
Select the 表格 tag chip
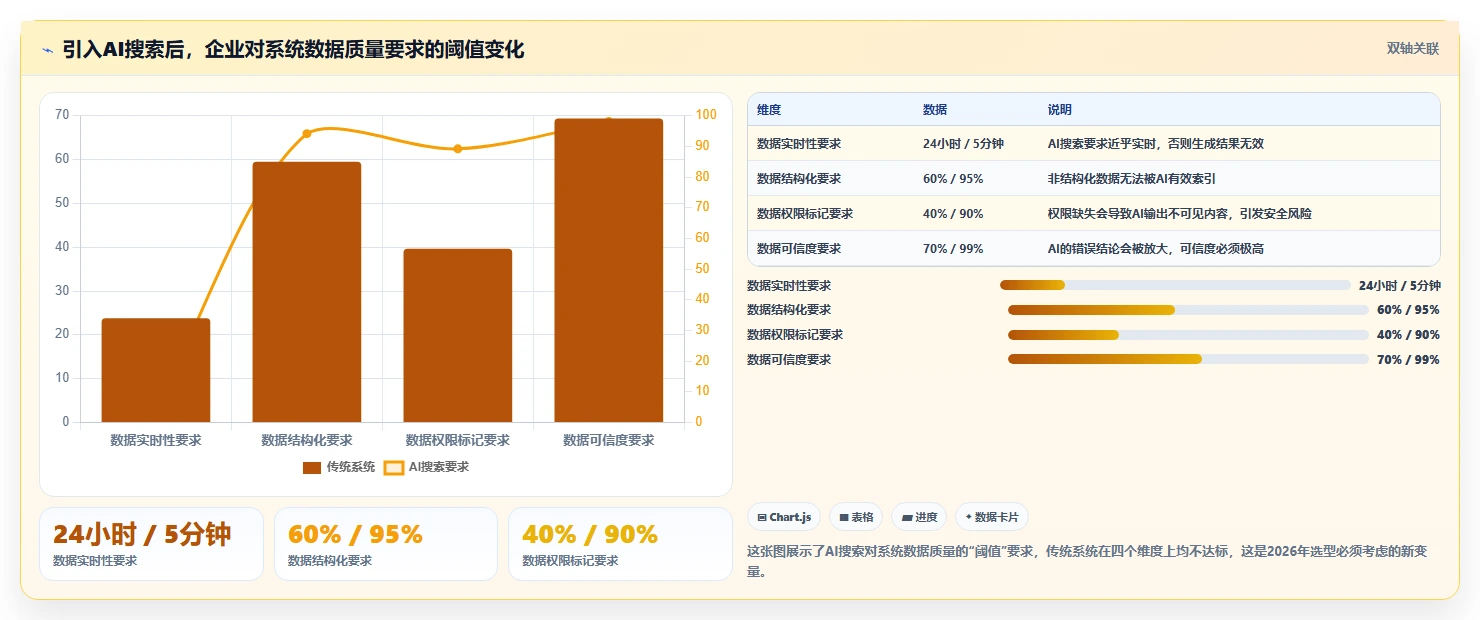click(856, 517)
